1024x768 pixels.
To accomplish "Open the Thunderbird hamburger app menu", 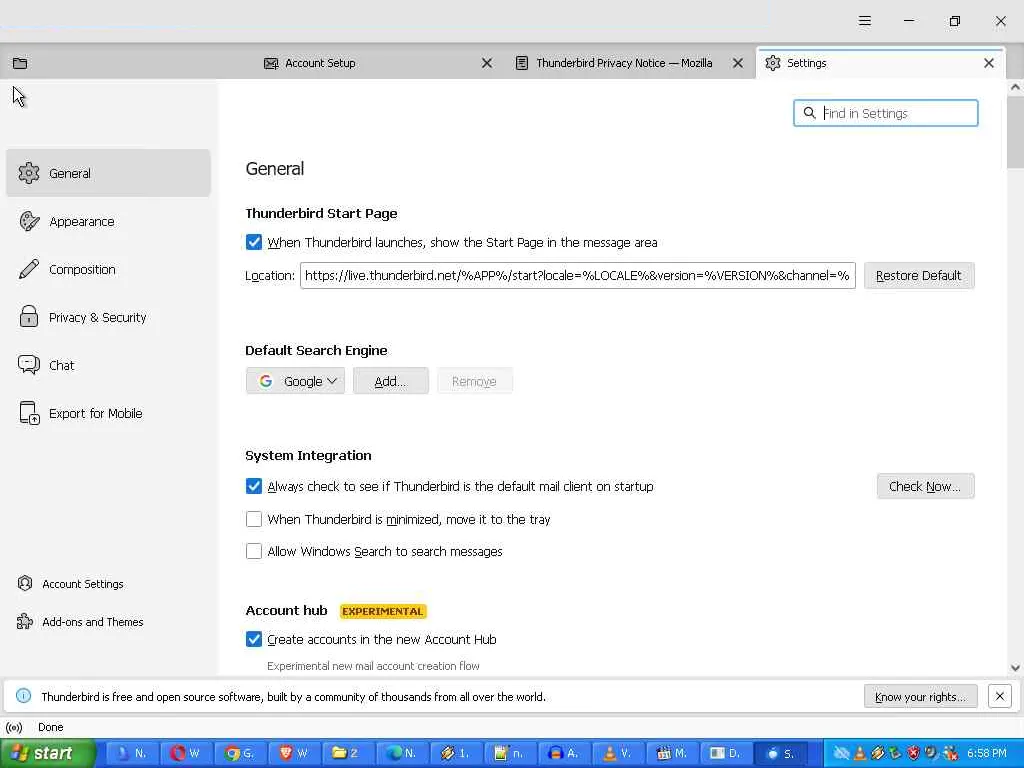I will point(865,21).
